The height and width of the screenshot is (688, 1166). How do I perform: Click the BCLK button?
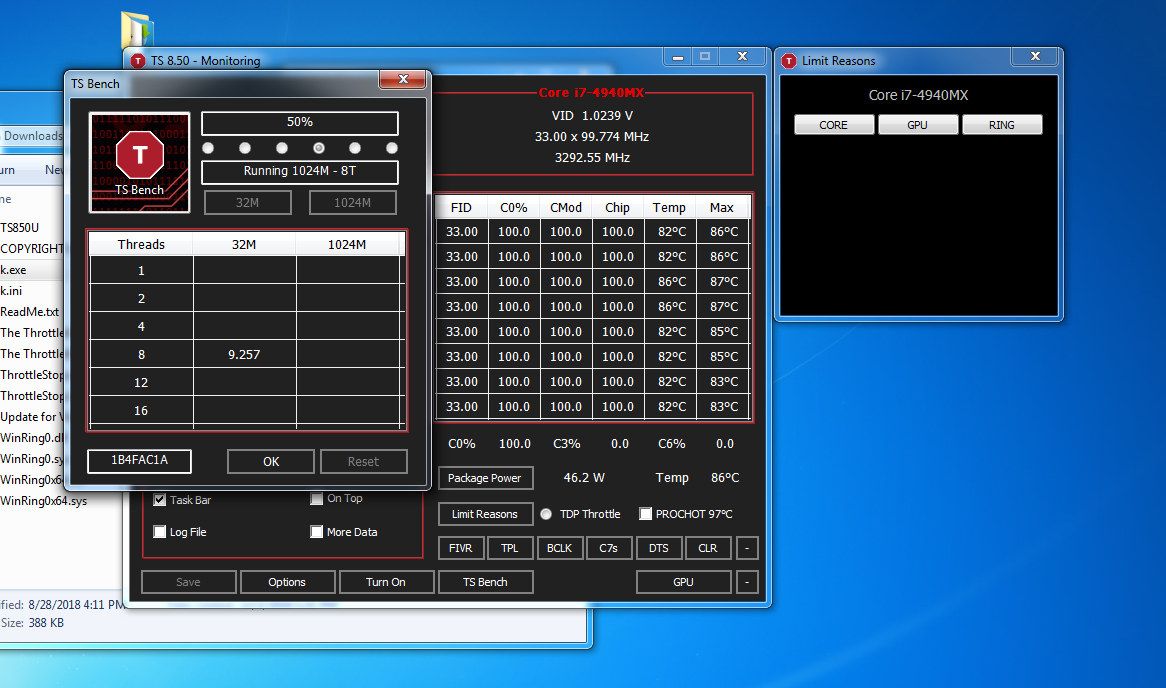click(559, 548)
